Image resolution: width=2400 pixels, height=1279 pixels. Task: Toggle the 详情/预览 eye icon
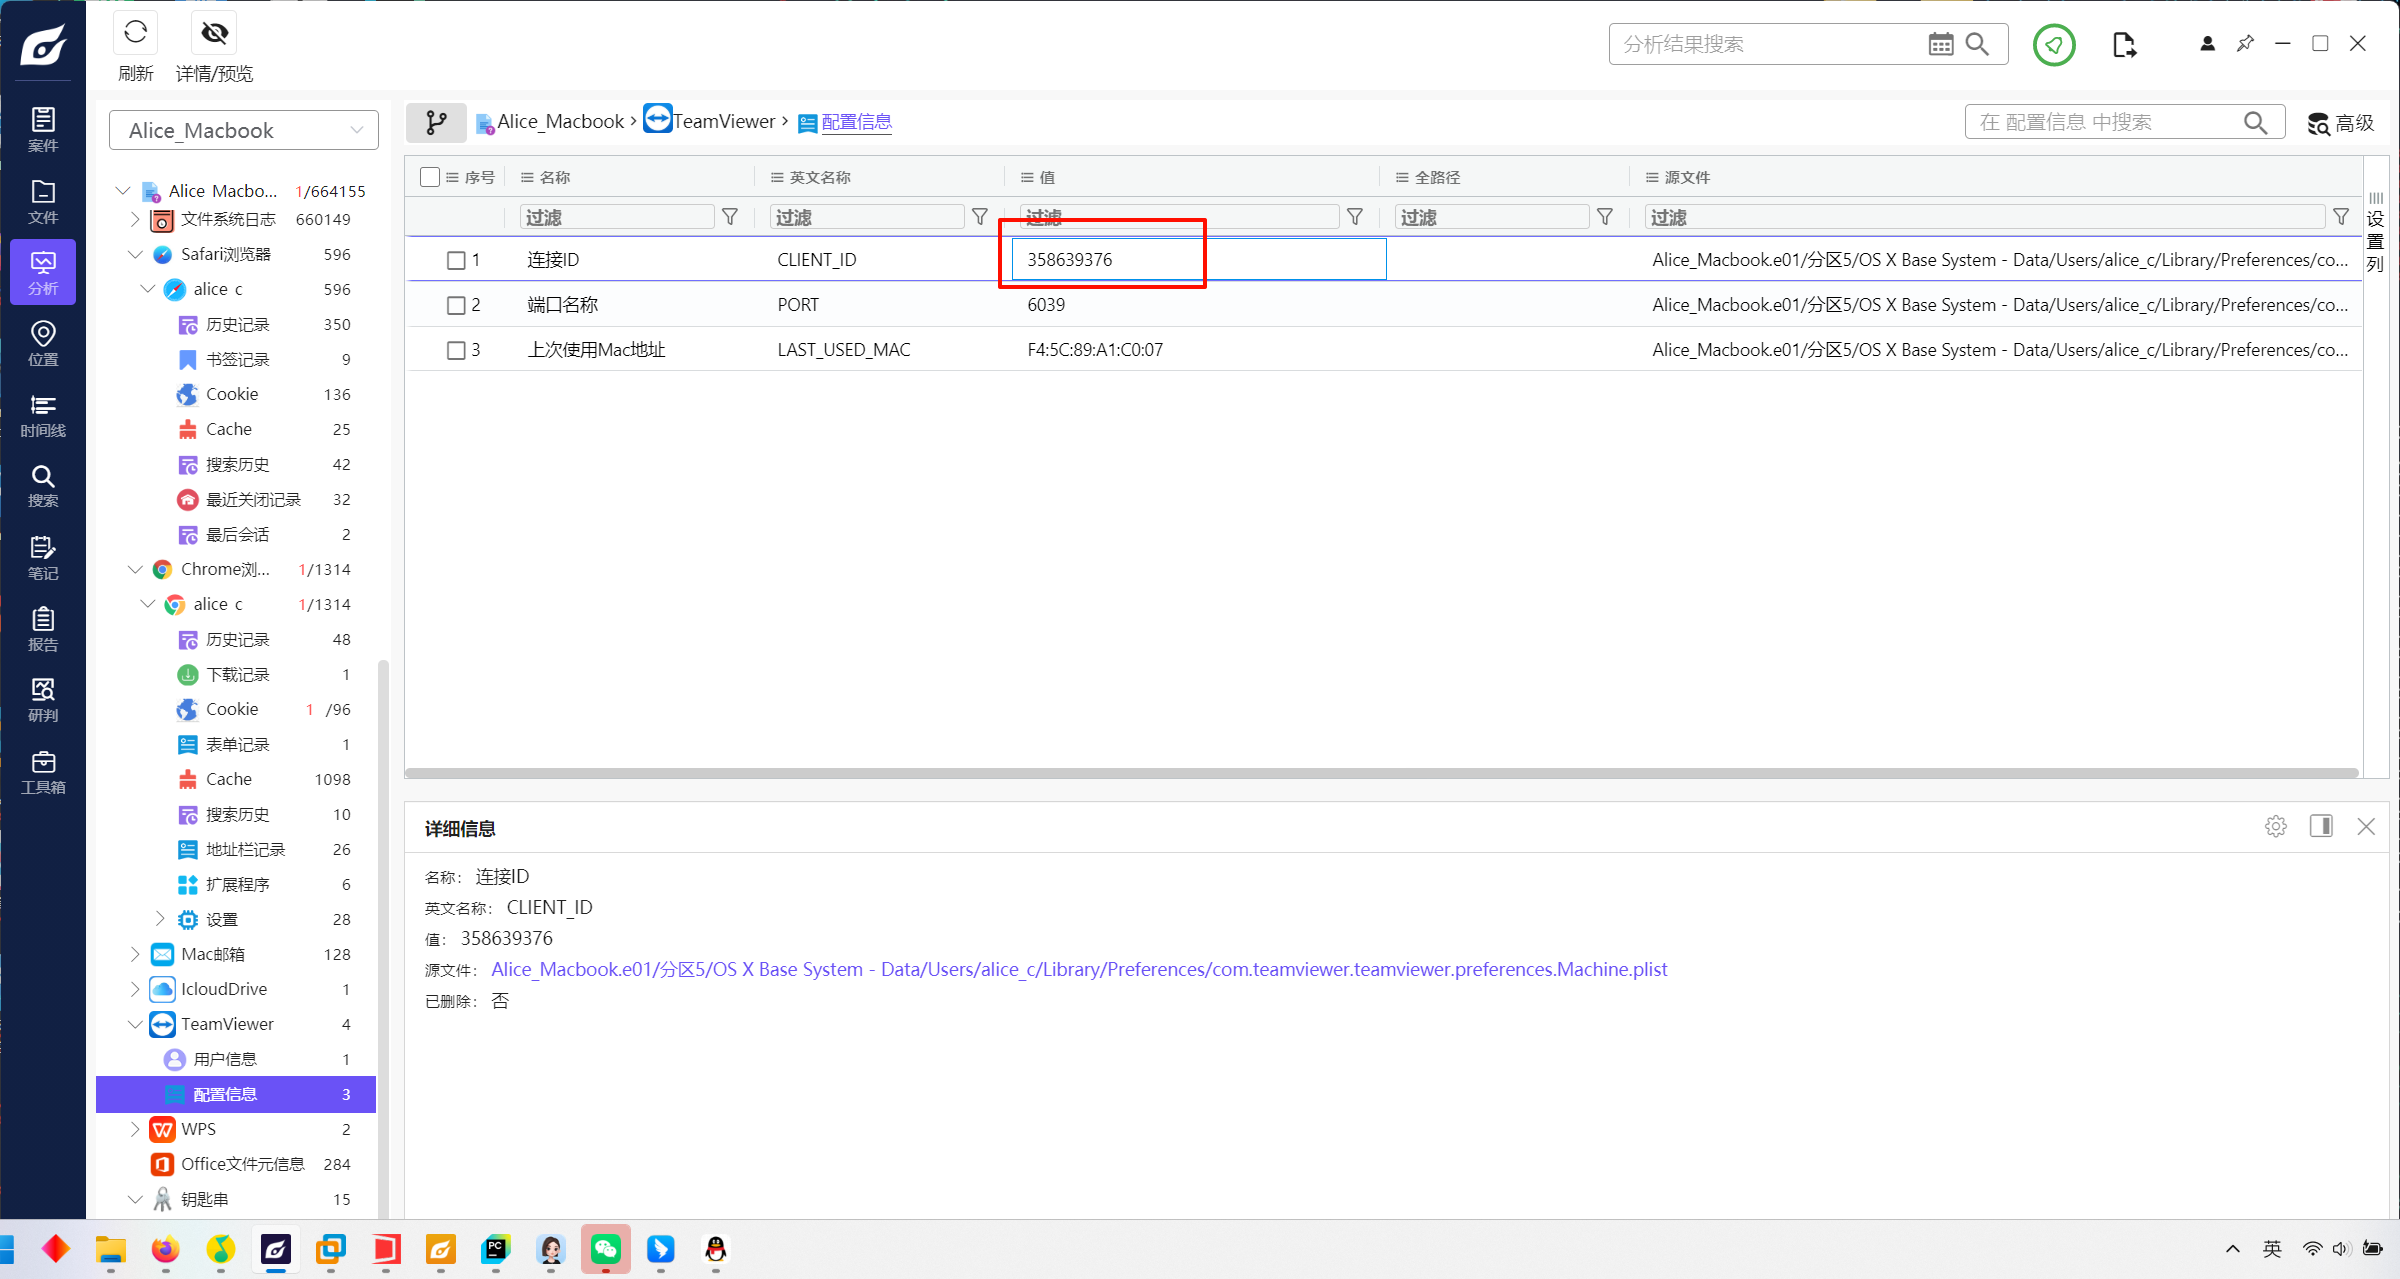click(x=214, y=33)
